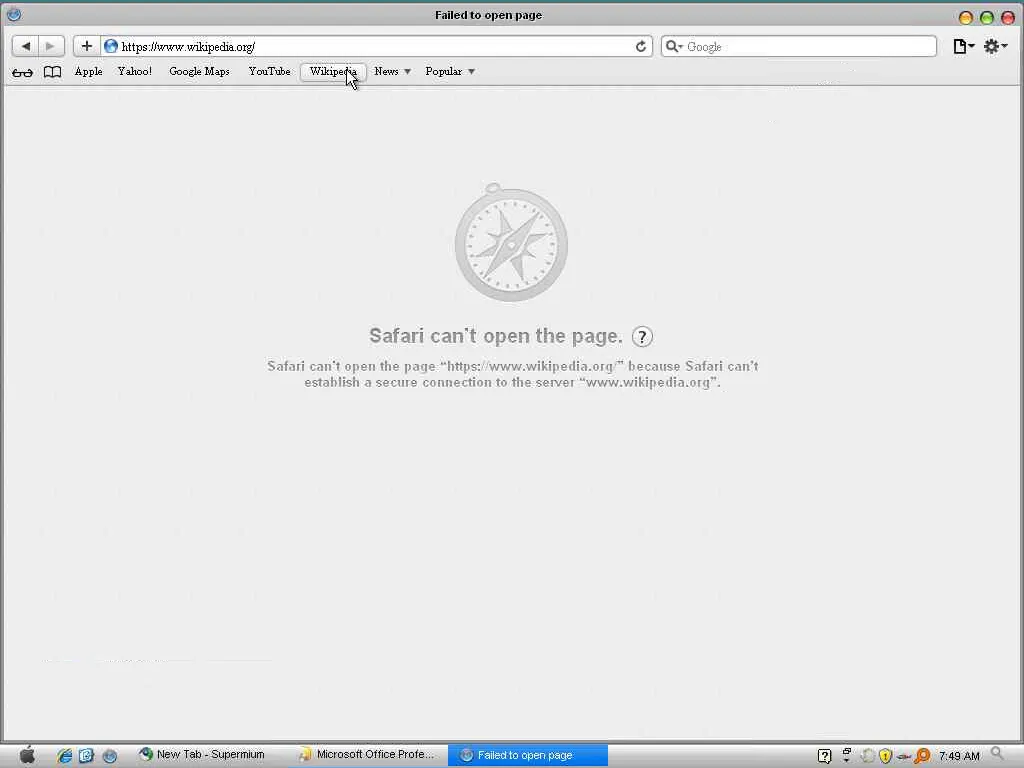1024x768 pixels.
Task: Click the help question mark beside the error title
Action: [x=643, y=336]
